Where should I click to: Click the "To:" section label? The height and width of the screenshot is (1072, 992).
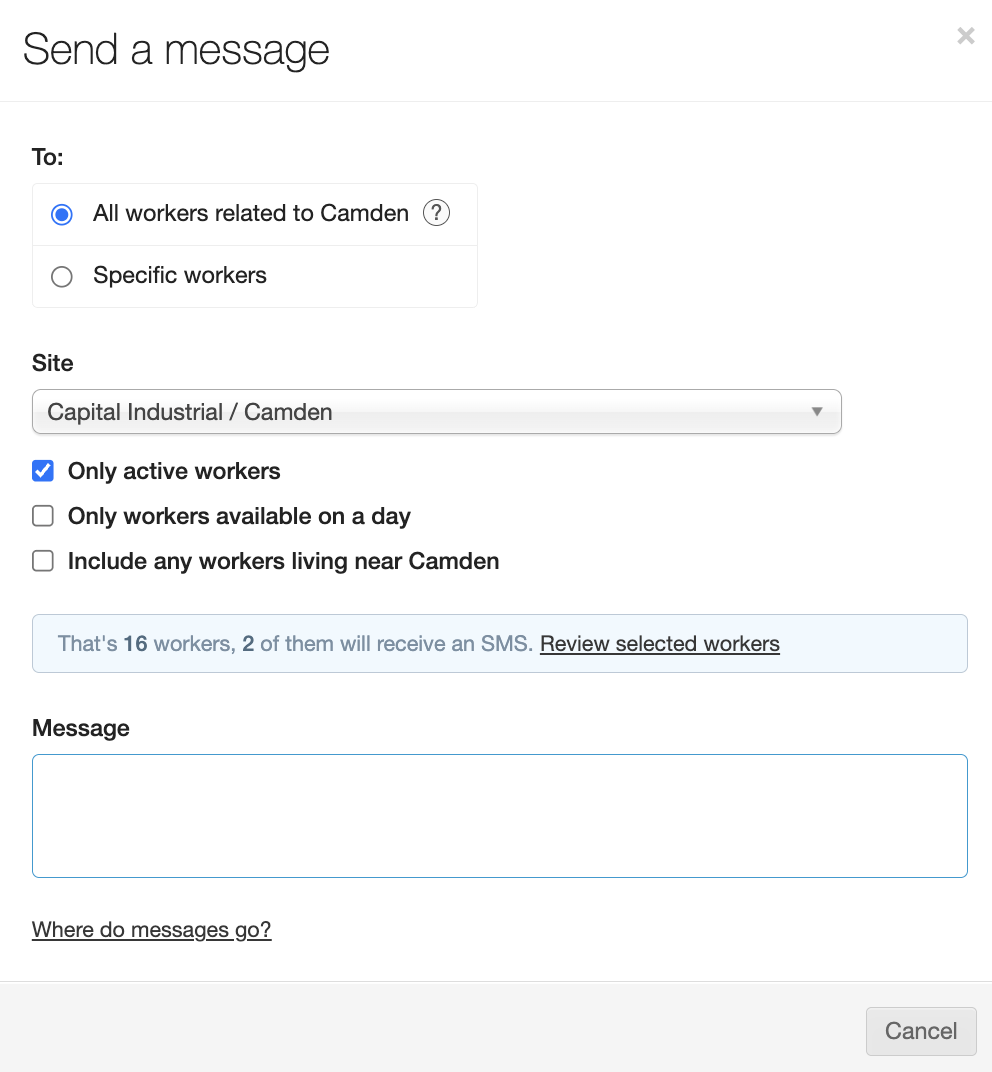[48, 157]
